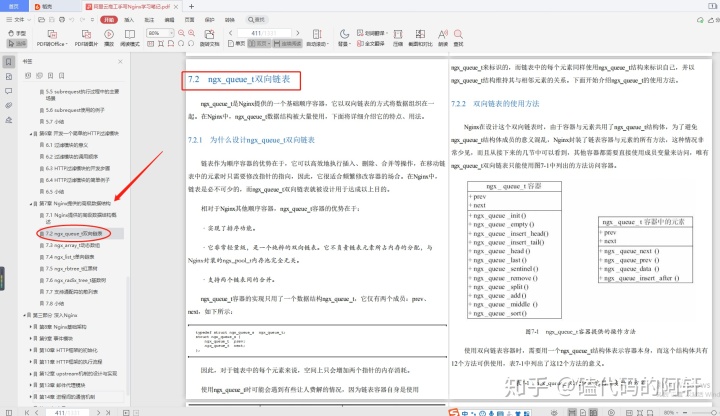Click the compress (压缩) tool

tap(398, 38)
